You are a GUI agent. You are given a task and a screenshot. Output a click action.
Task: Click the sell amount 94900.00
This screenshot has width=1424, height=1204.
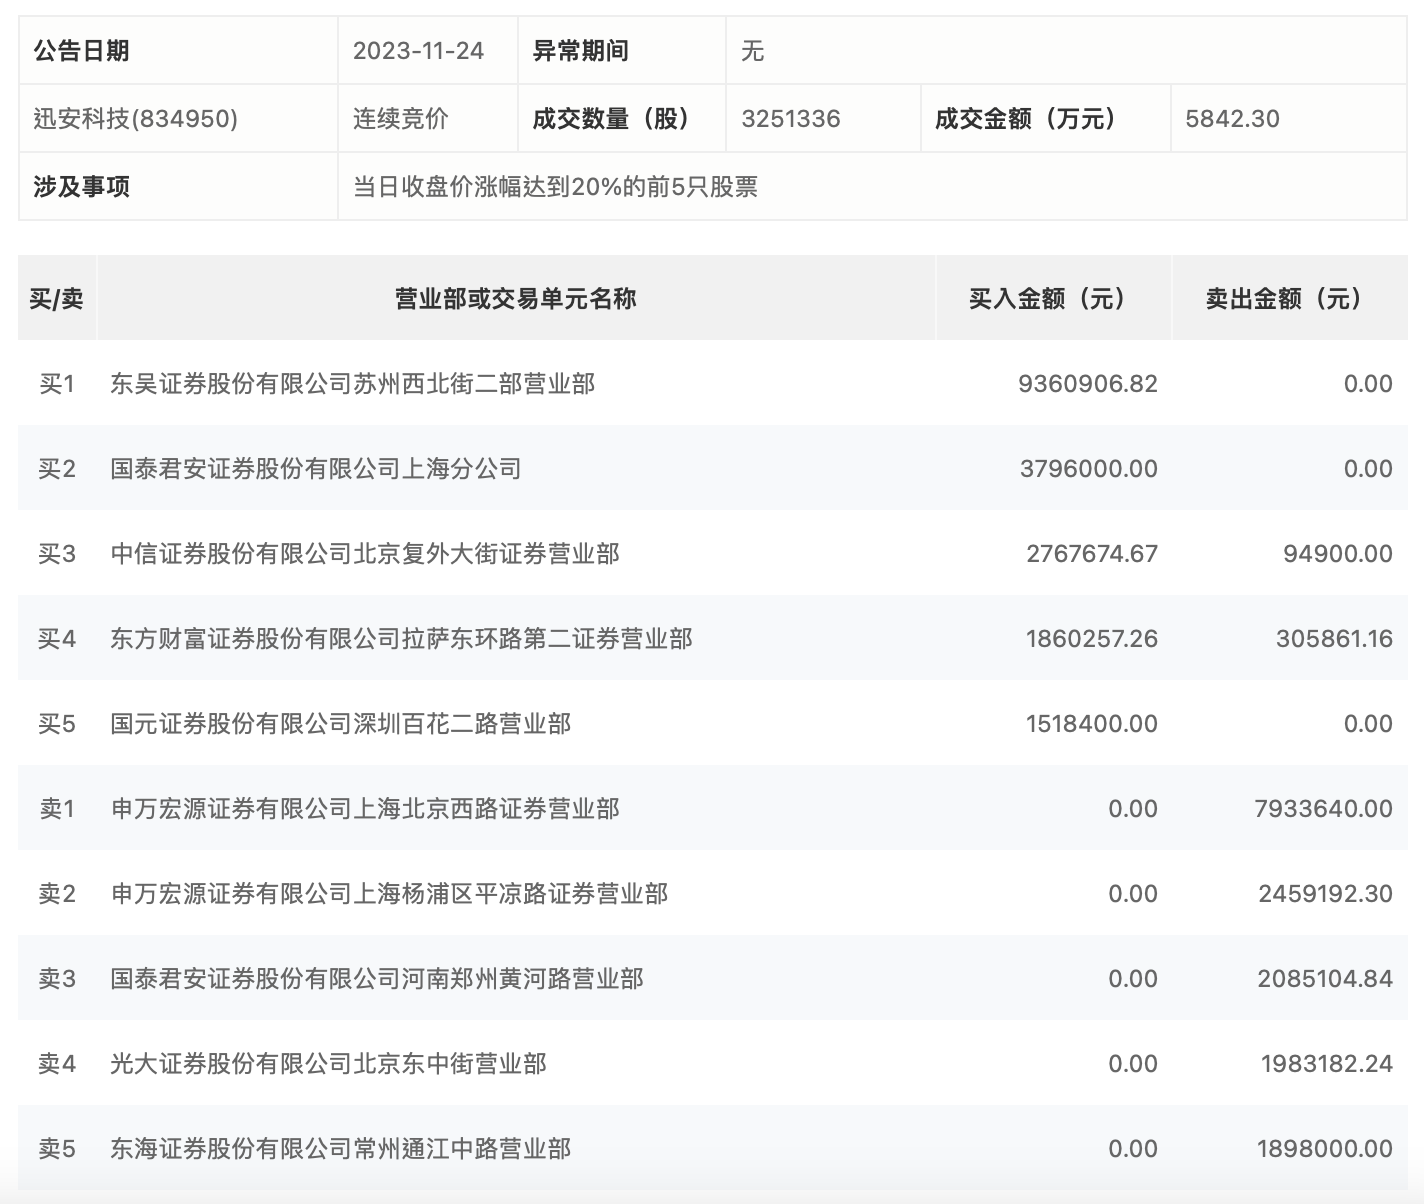tap(1338, 553)
